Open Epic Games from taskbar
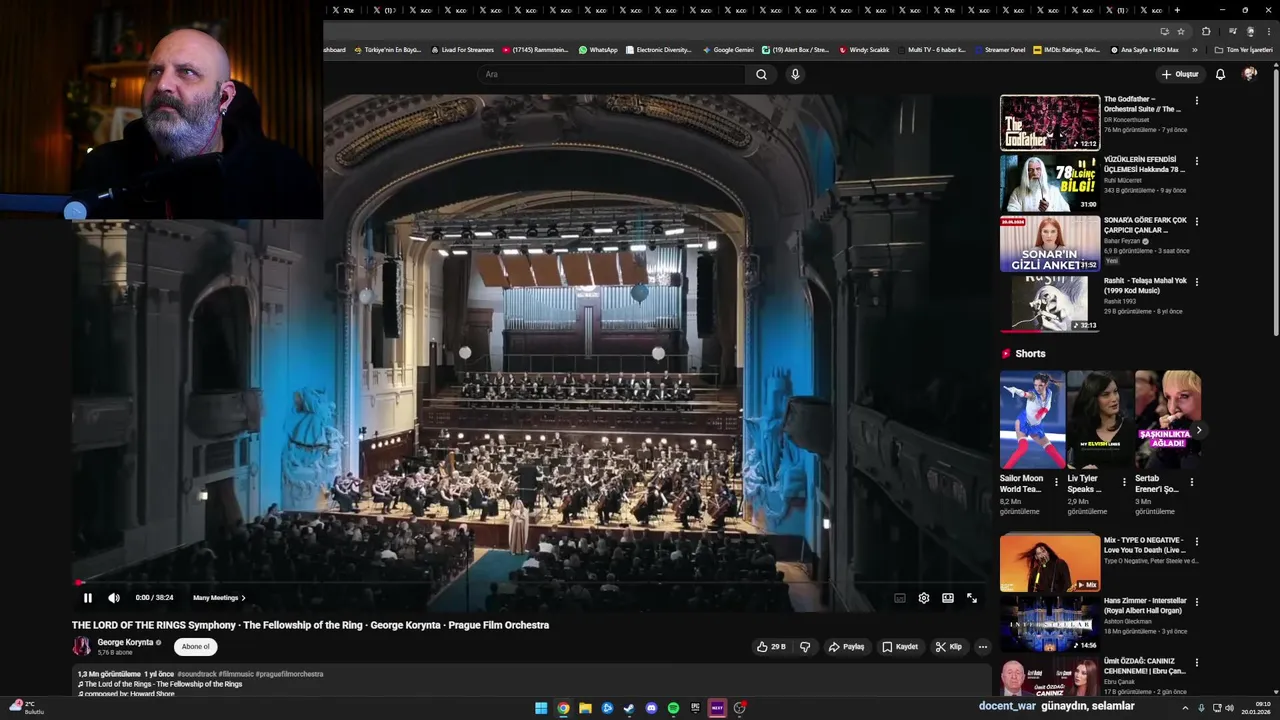Viewport: 1280px width, 720px height. pyautogui.click(x=695, y=708)
